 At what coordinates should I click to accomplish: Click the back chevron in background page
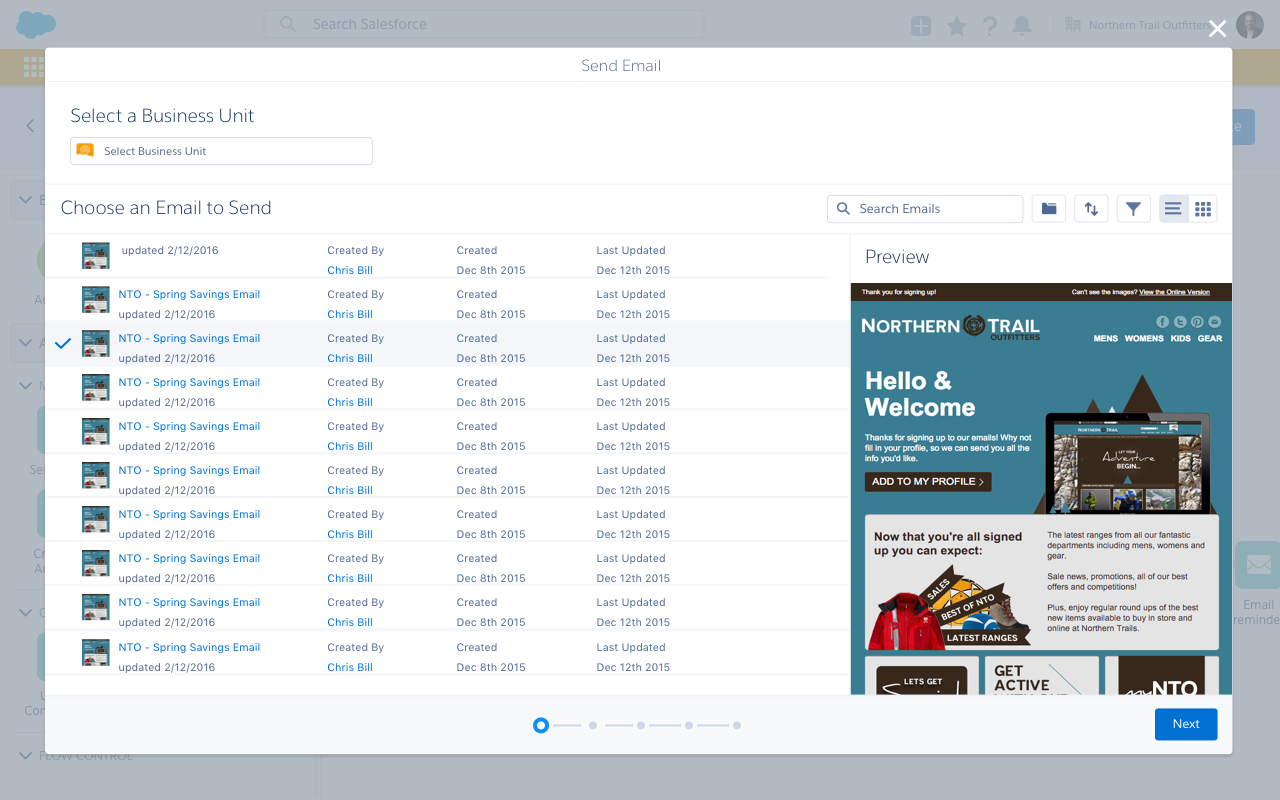[x=30, y=126]
